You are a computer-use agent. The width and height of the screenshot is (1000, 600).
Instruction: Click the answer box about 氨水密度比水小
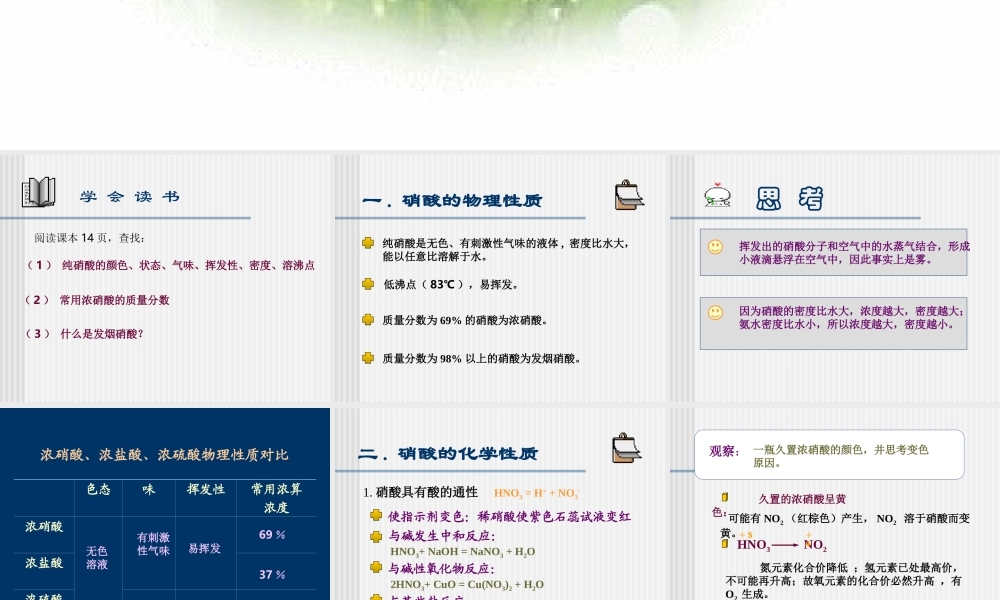834,323
